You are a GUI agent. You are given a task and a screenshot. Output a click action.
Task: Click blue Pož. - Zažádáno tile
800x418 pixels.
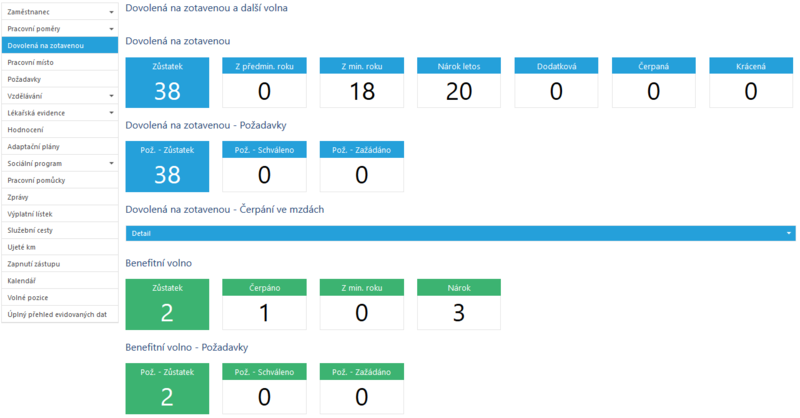tap(362, 166)
